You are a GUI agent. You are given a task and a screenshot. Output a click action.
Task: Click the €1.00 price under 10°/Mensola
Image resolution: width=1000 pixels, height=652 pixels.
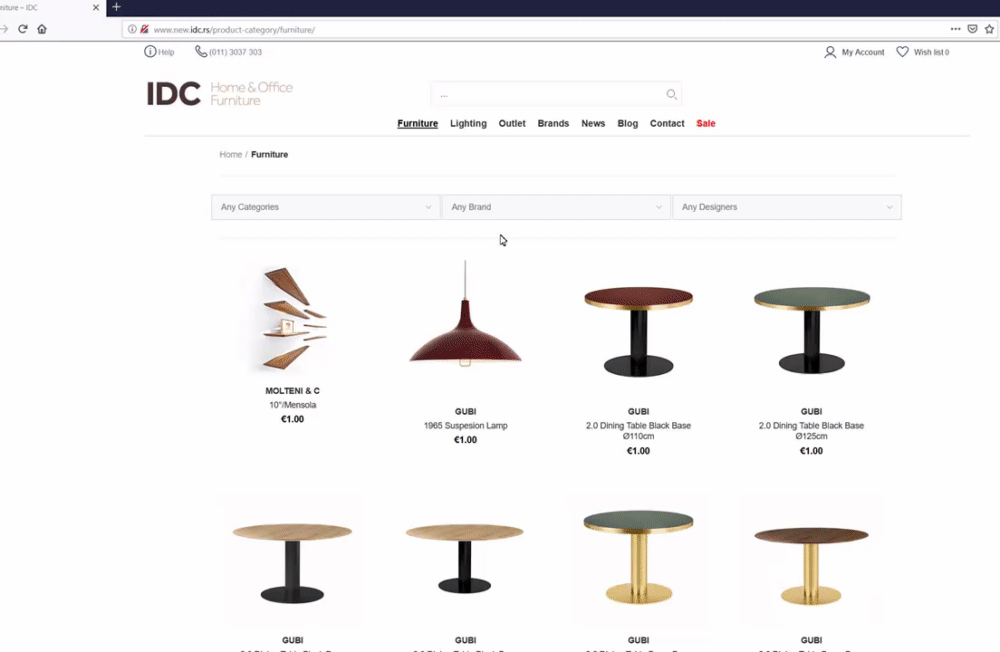[293, 419]
